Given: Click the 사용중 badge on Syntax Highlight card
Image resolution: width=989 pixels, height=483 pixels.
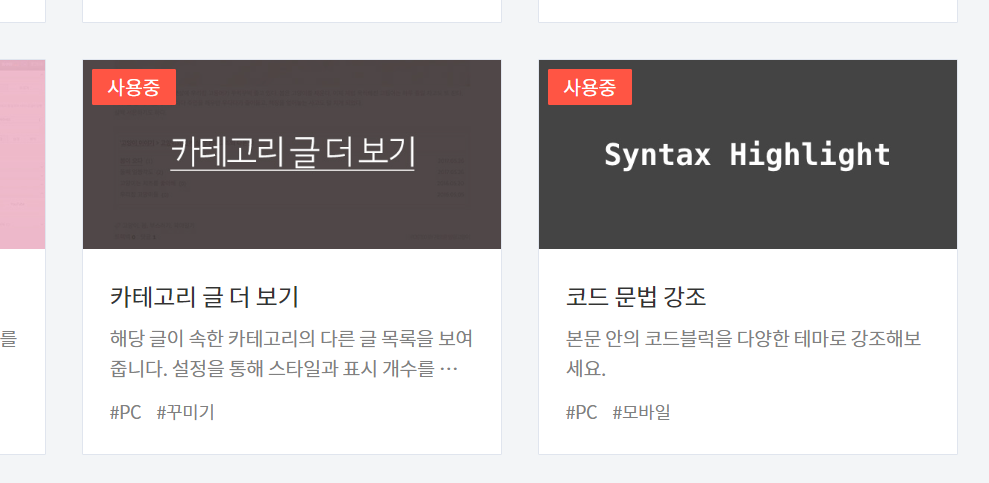Looking at the screenshot, I should (x=590, y=87).
